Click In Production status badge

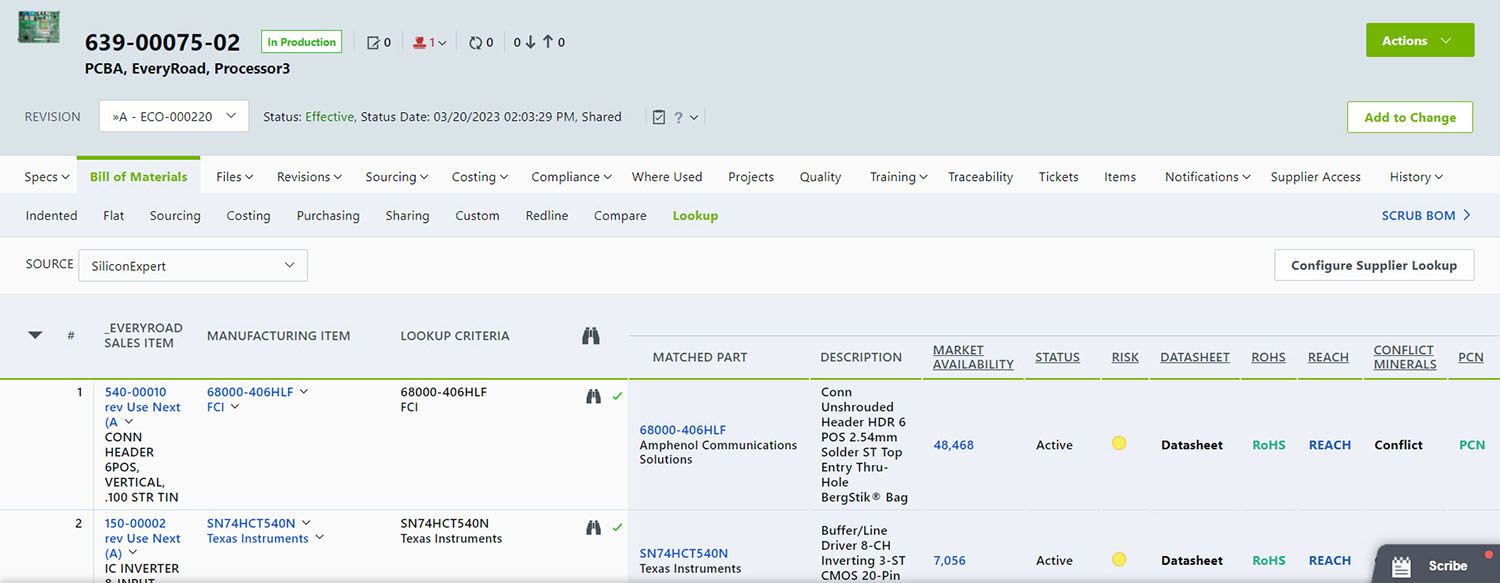301,42
